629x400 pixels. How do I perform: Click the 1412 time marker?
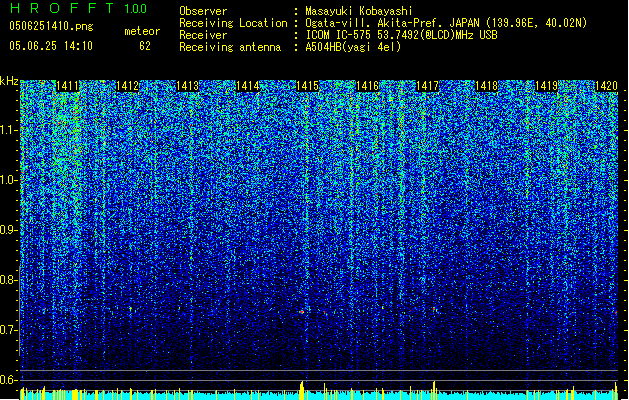127,86
